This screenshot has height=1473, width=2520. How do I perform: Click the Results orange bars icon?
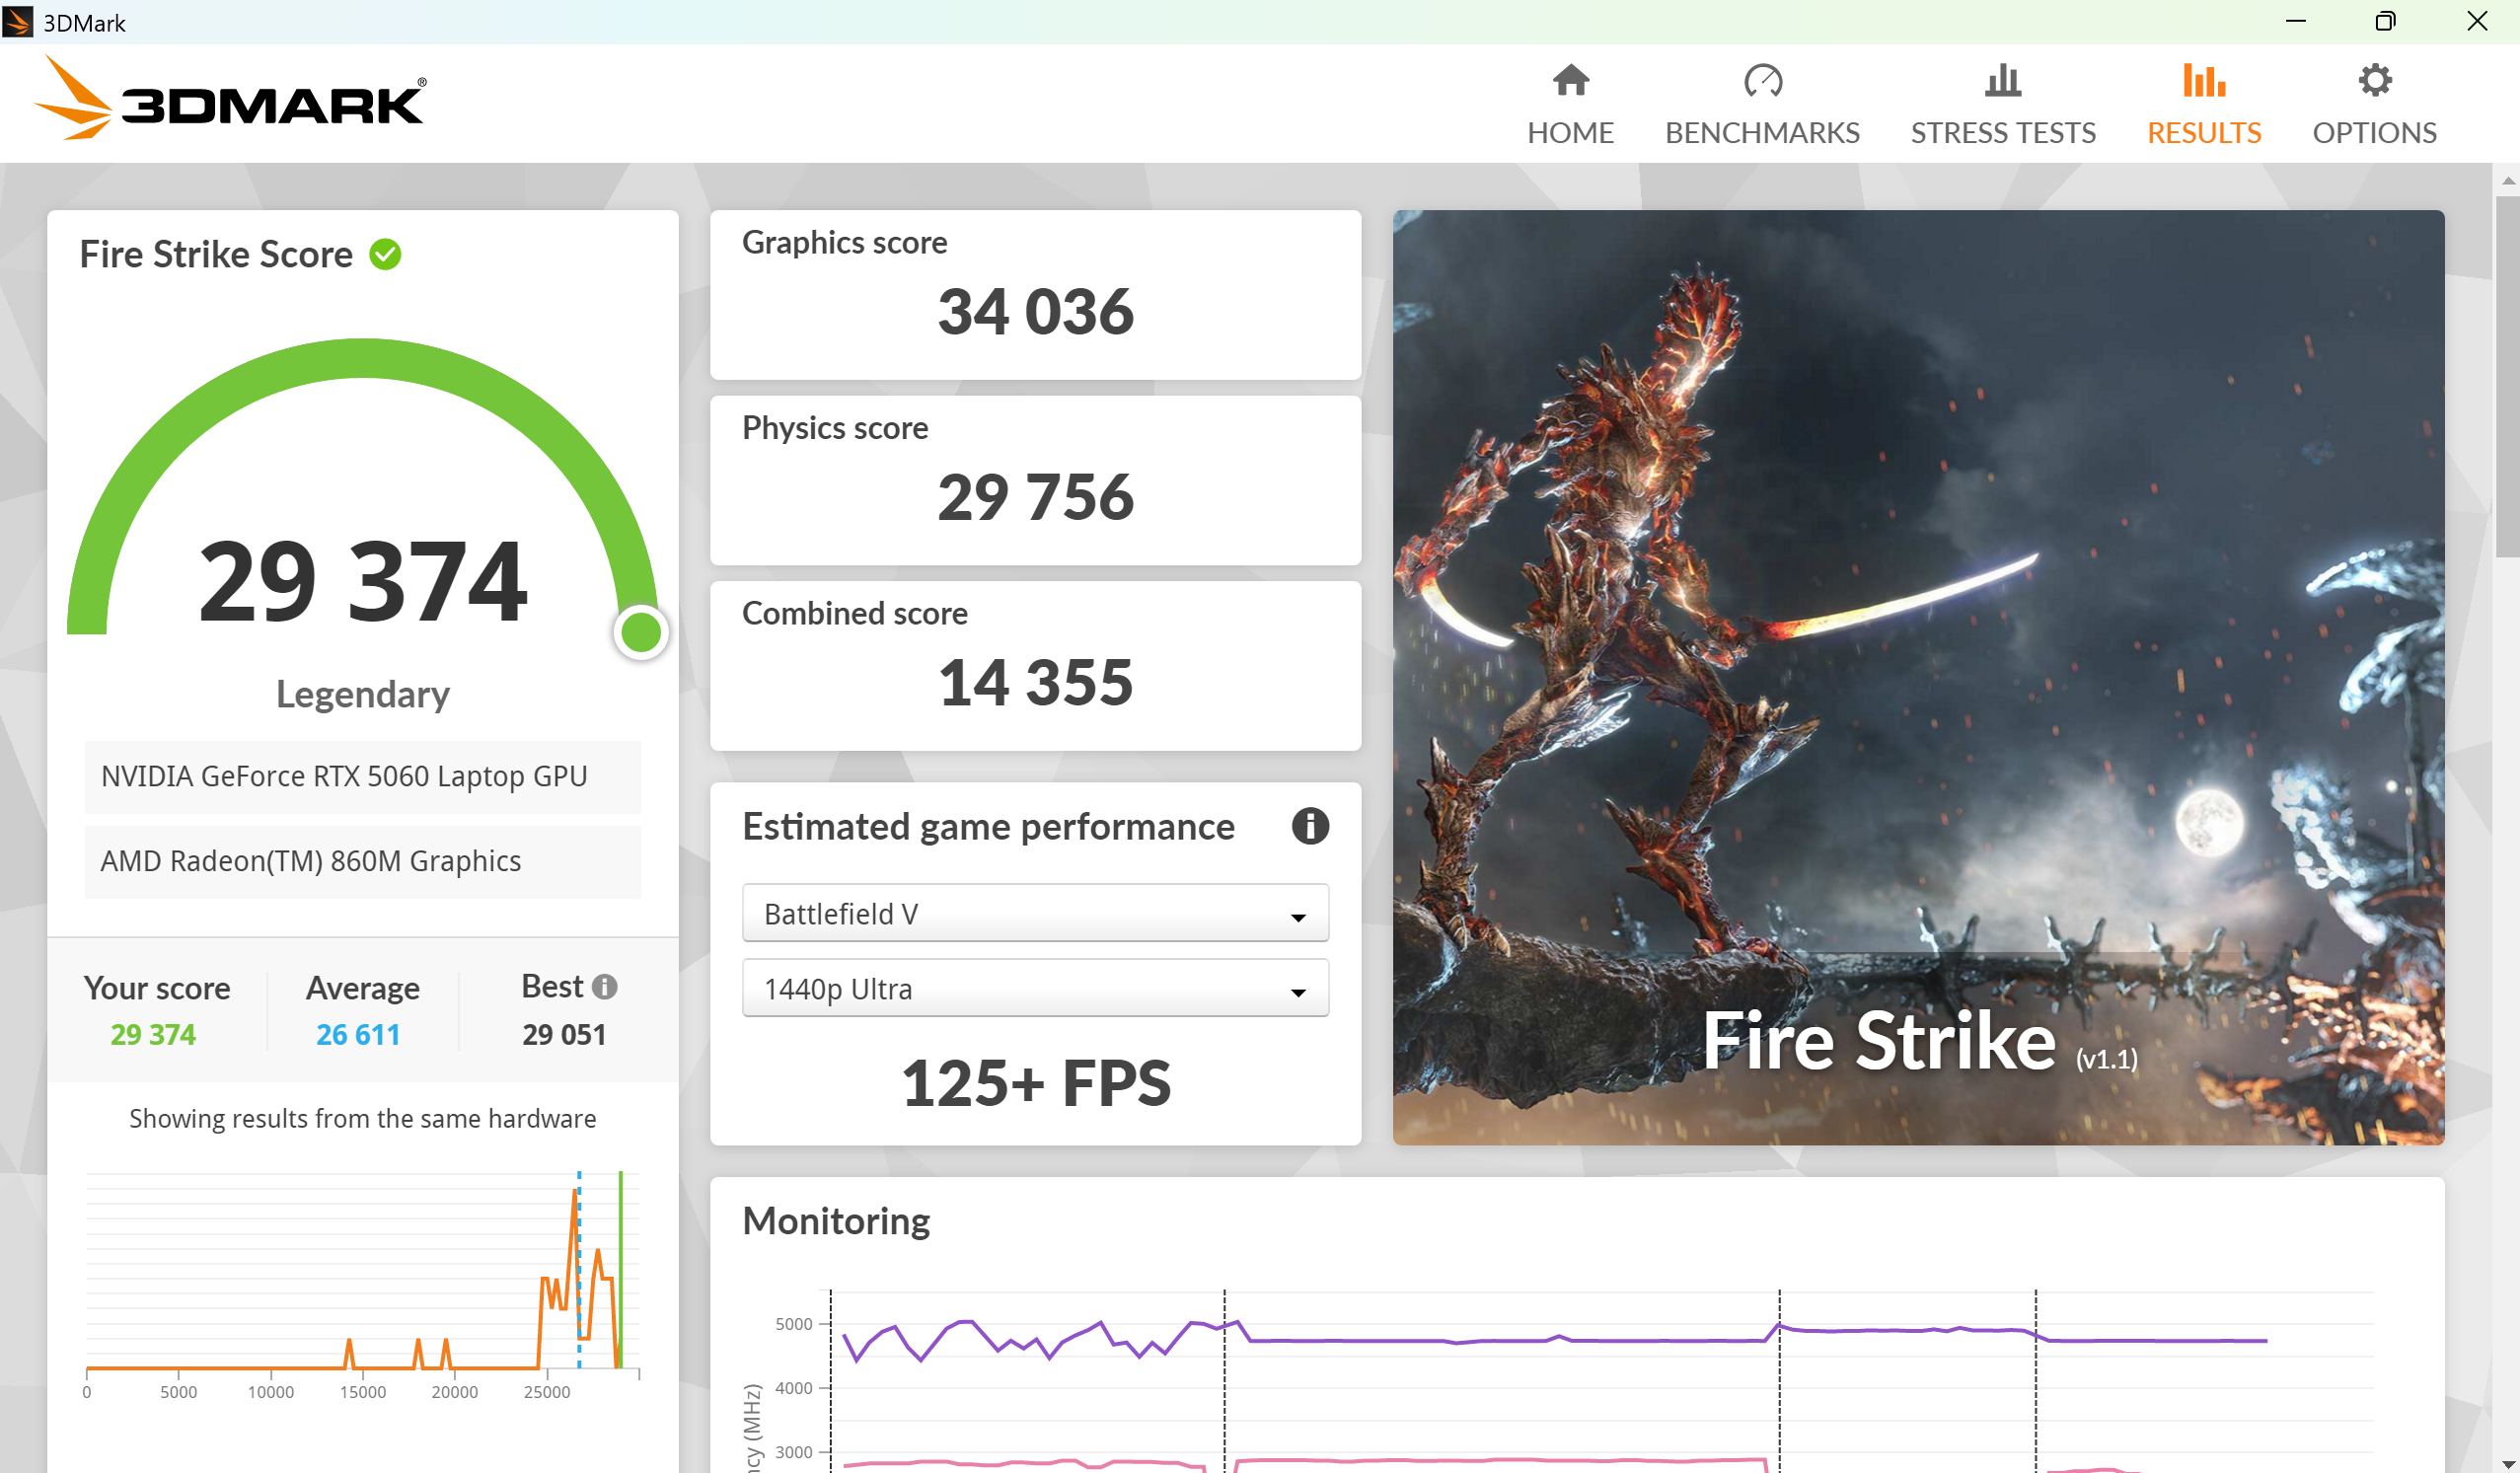pyautogui.click(x=2203, y=80)
